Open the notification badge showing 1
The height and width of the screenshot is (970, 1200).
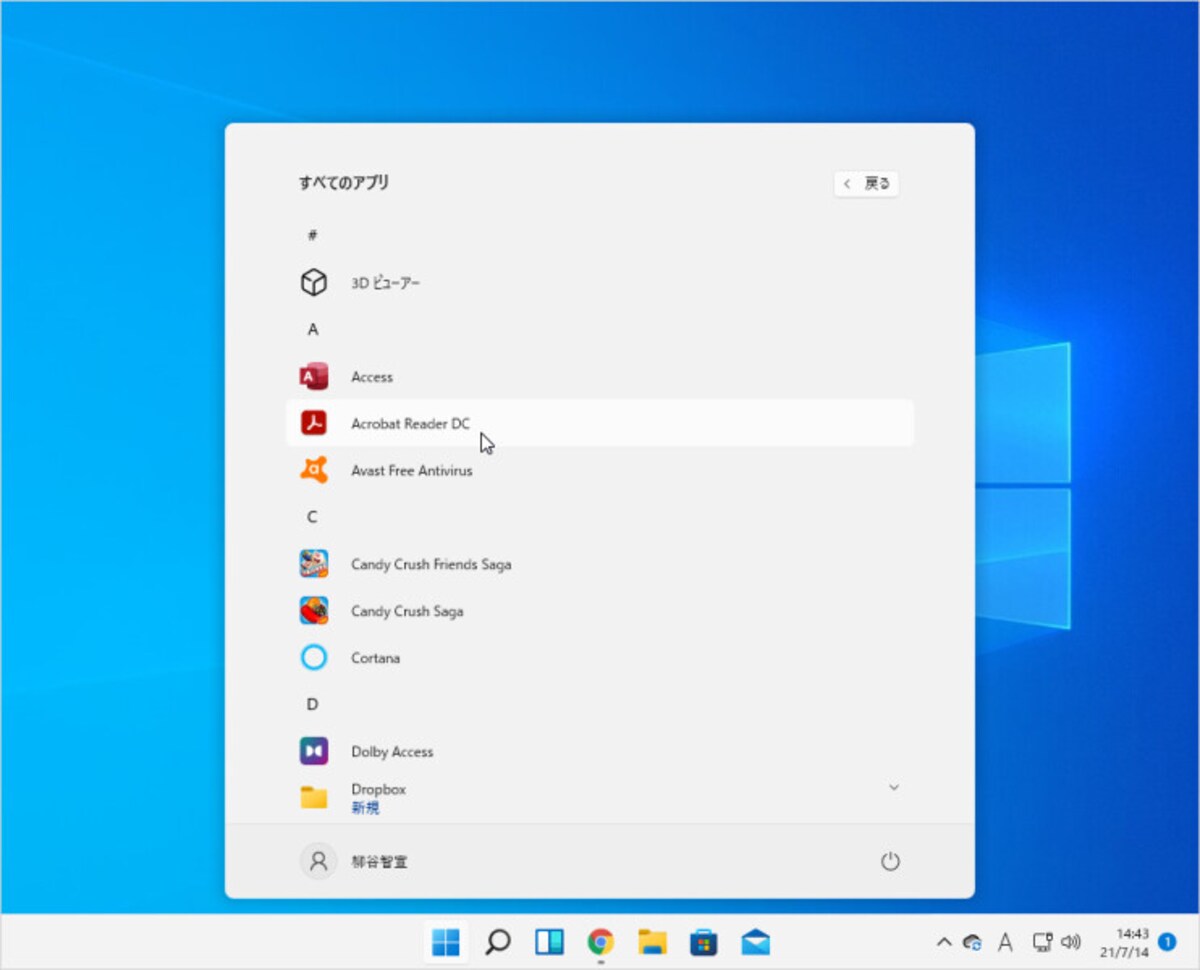(1166, 942)
